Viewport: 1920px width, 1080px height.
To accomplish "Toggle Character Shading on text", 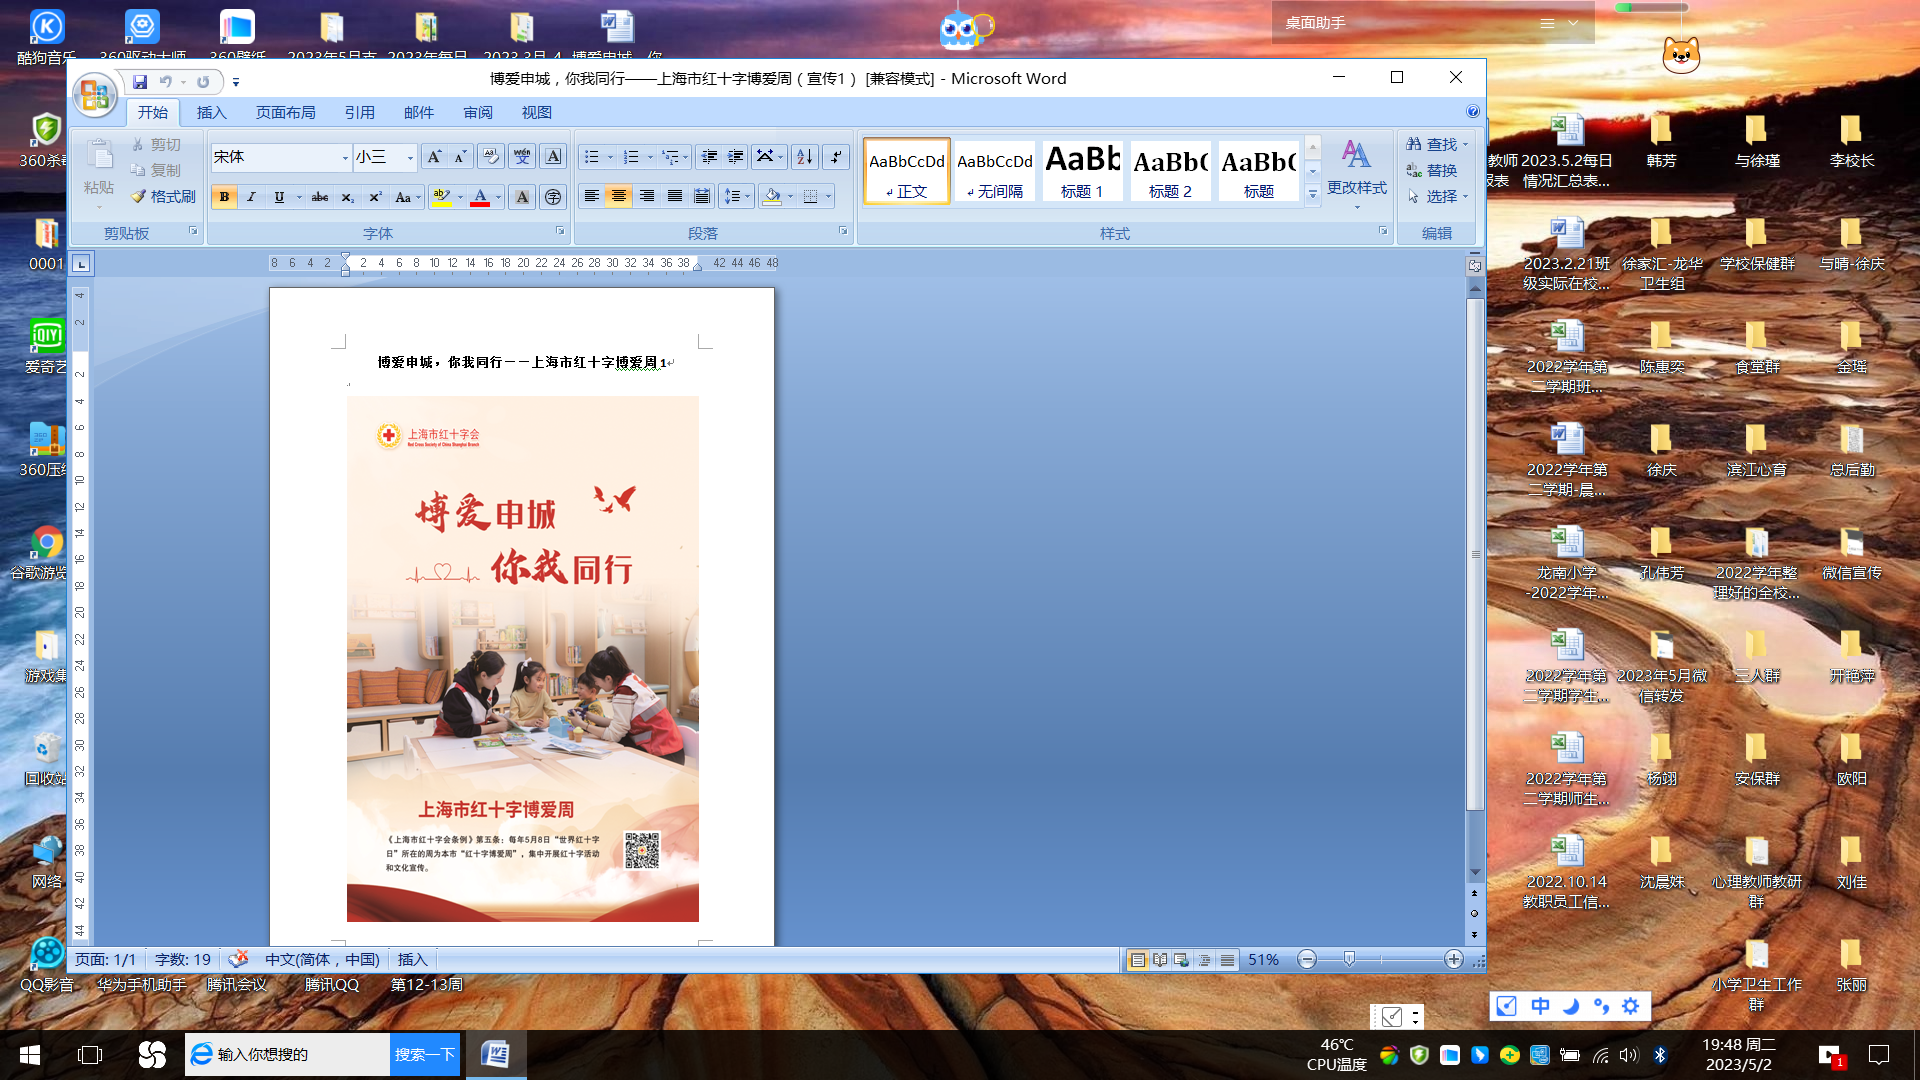I will (x=522, y=197).
